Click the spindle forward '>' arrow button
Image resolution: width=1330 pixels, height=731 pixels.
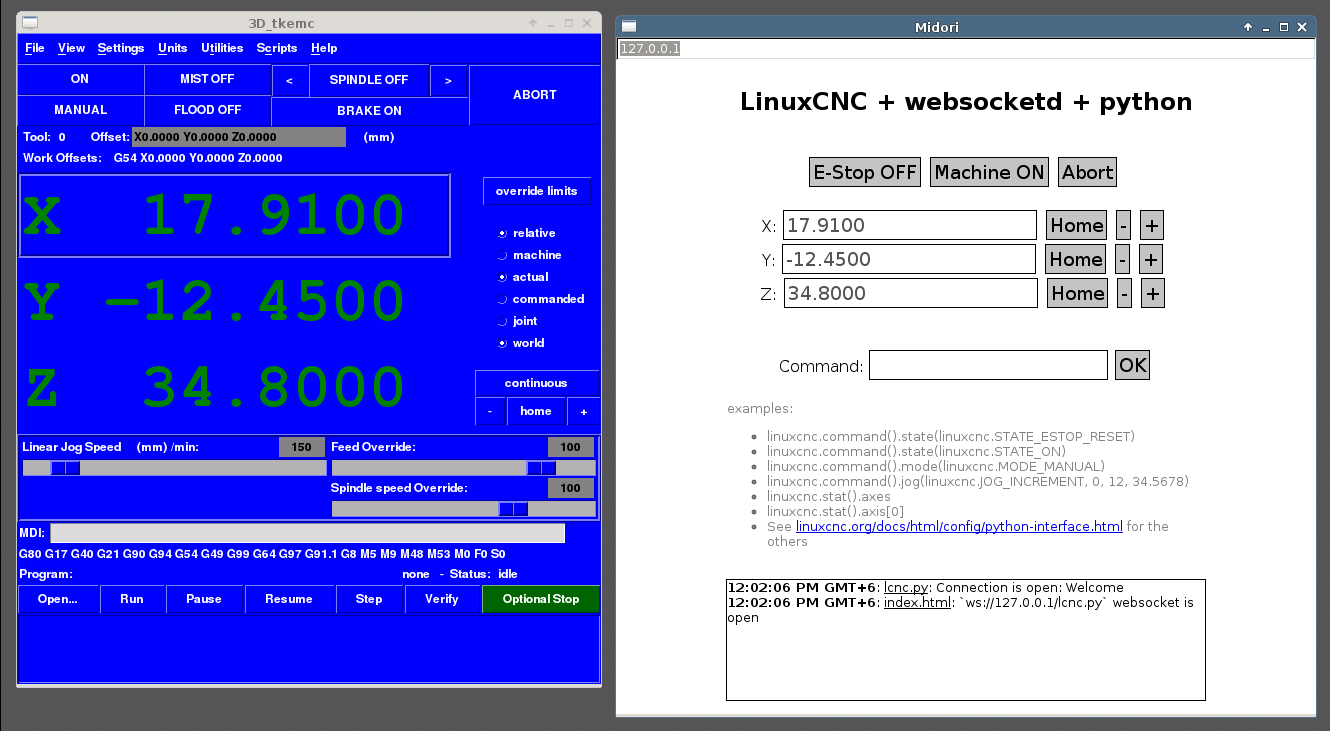click(449, 80)
